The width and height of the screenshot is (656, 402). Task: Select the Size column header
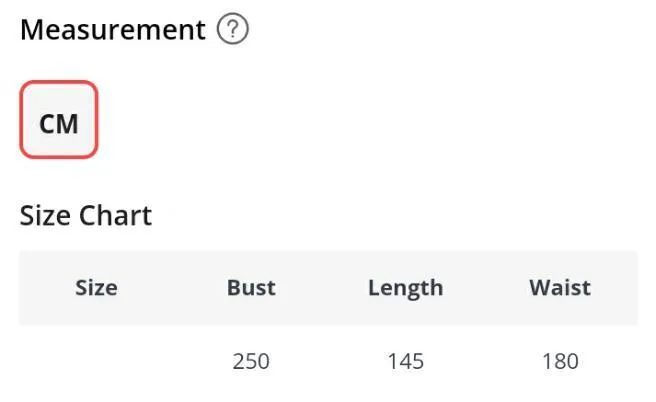[96, 288]
